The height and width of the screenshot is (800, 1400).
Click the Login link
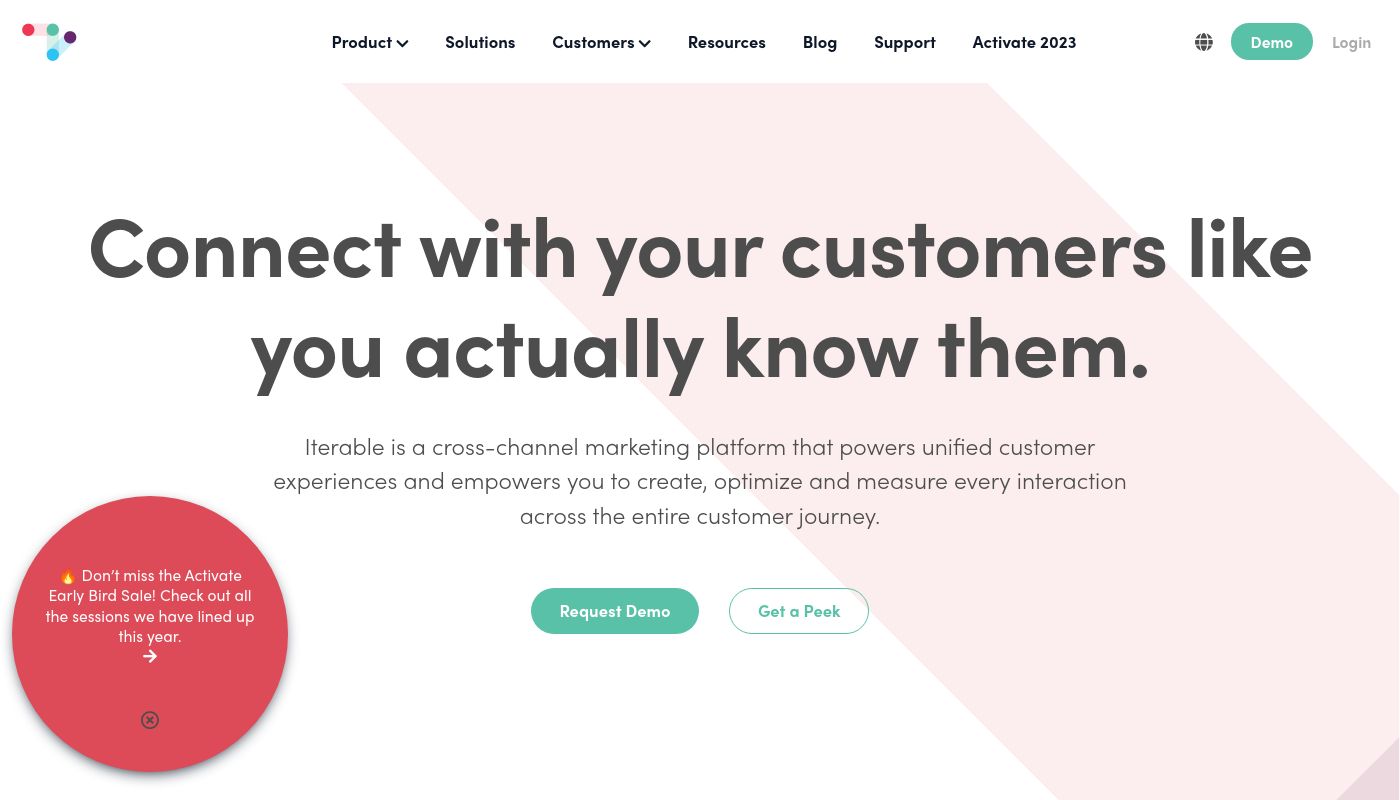coord(1351,42)
